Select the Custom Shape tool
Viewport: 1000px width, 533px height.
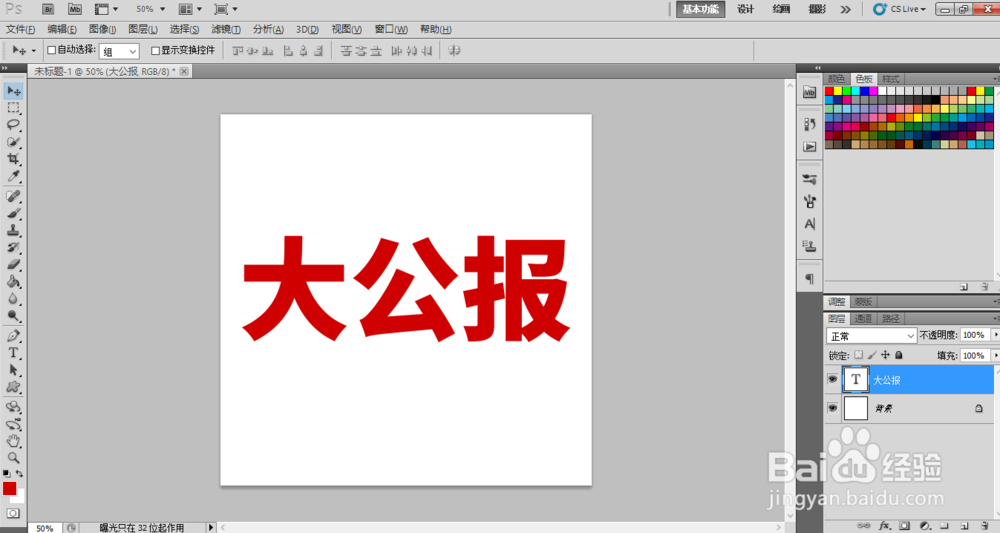pyautogui.click(x=13, y=387)
